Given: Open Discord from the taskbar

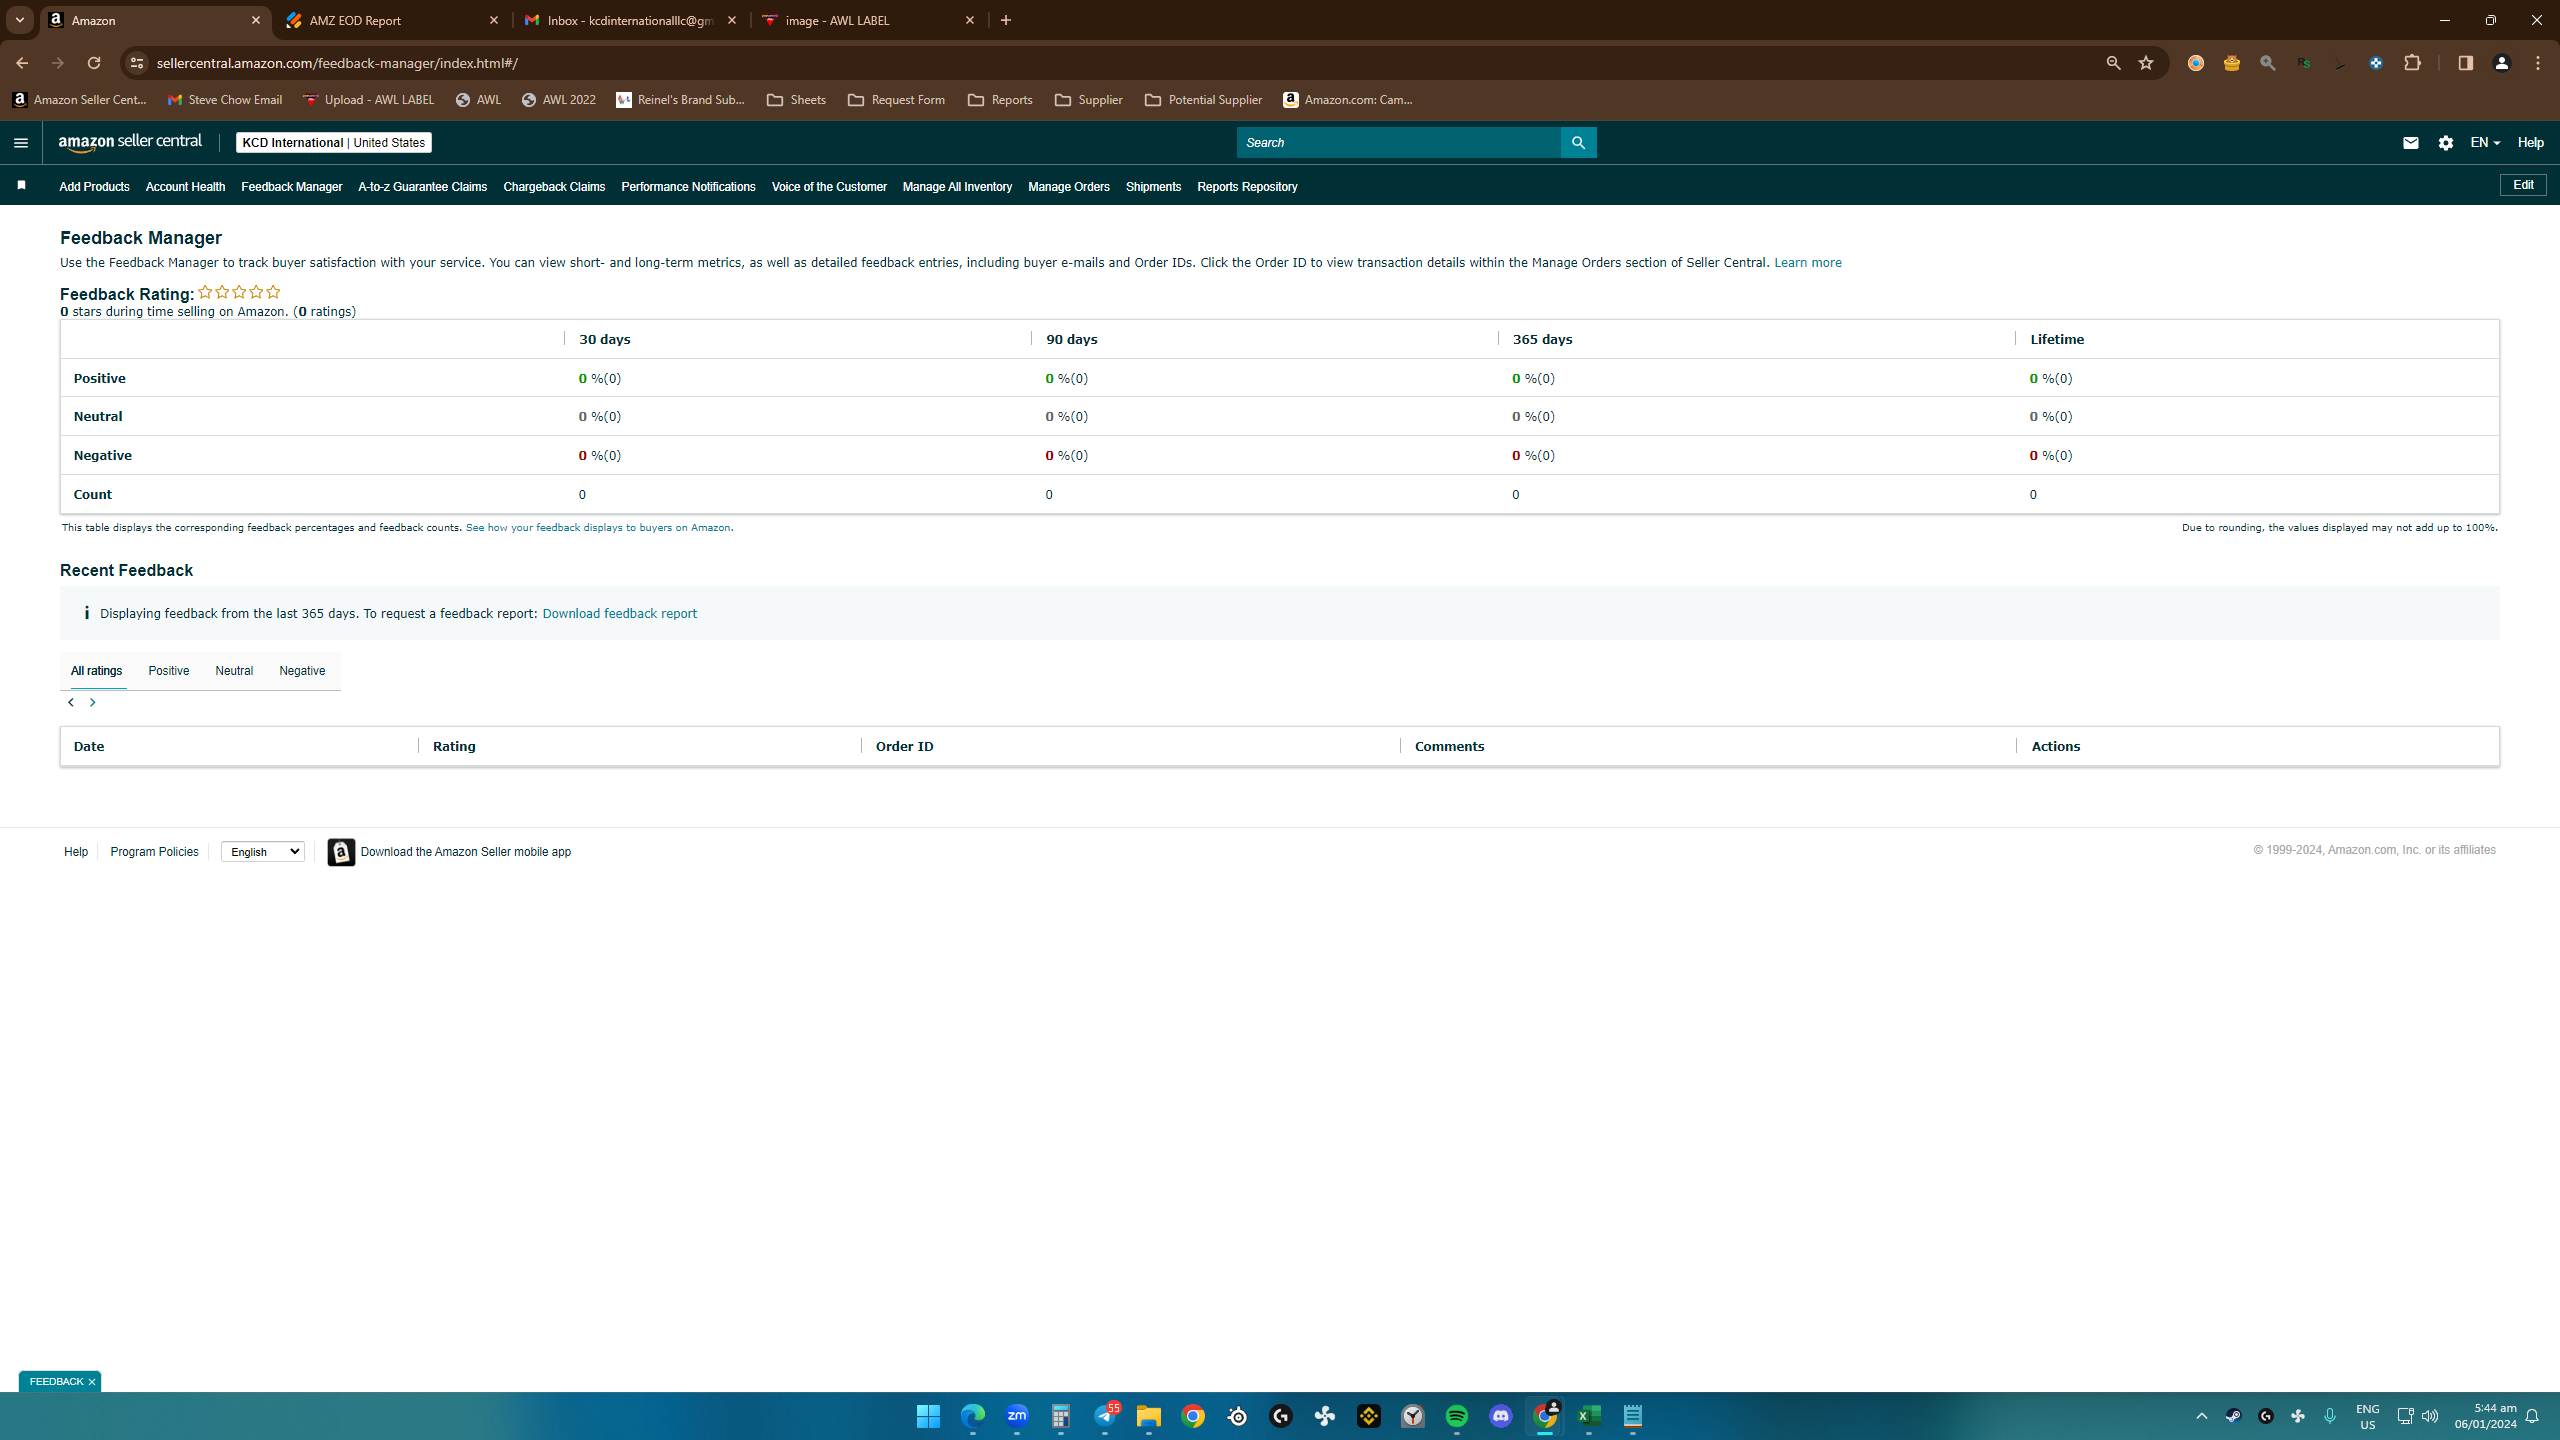Looking at the screenshot, I should (x=1501, y=1416).
